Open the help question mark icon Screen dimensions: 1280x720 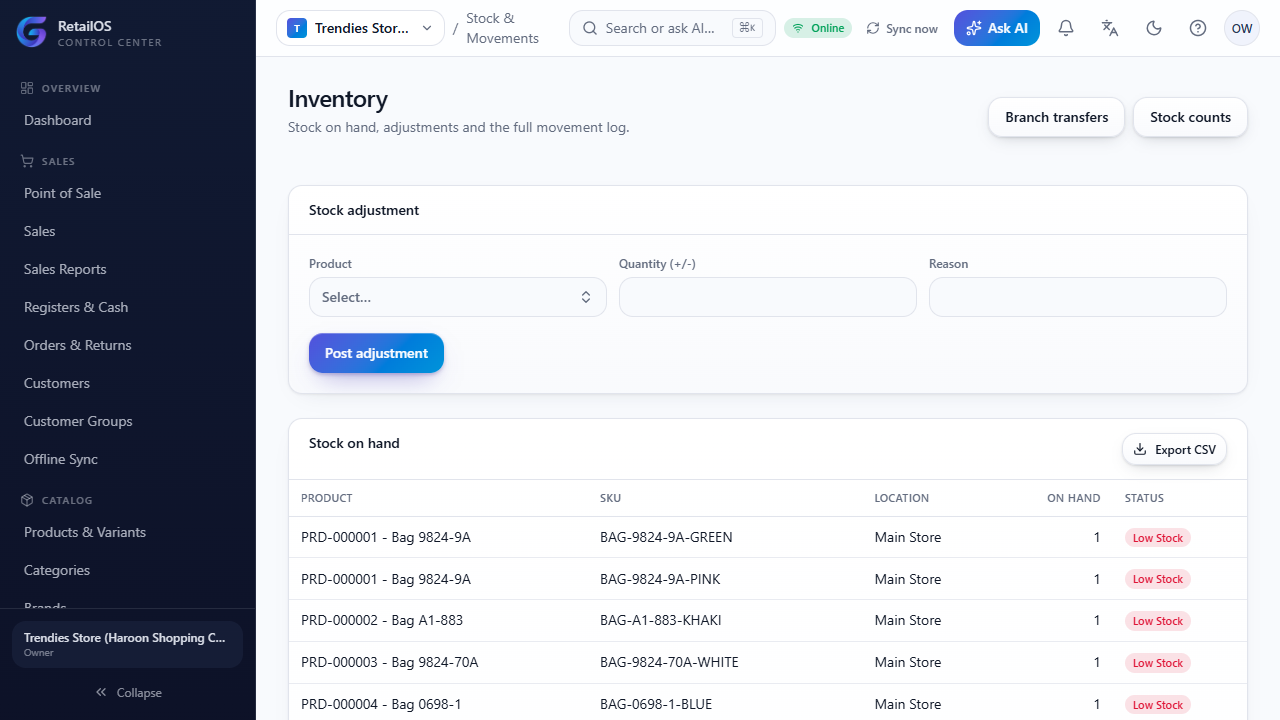click(1198, 28)
